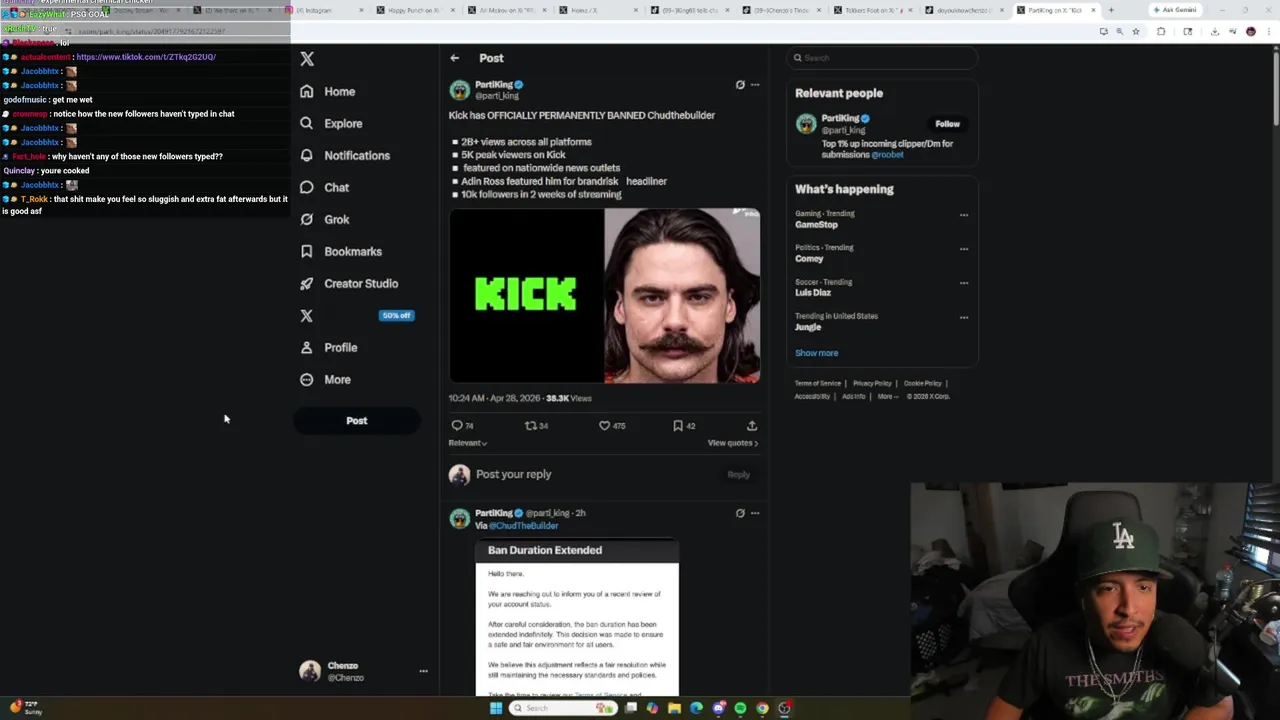Open Grok from the sidebar

pyautogui.click(x=324, y=219)
